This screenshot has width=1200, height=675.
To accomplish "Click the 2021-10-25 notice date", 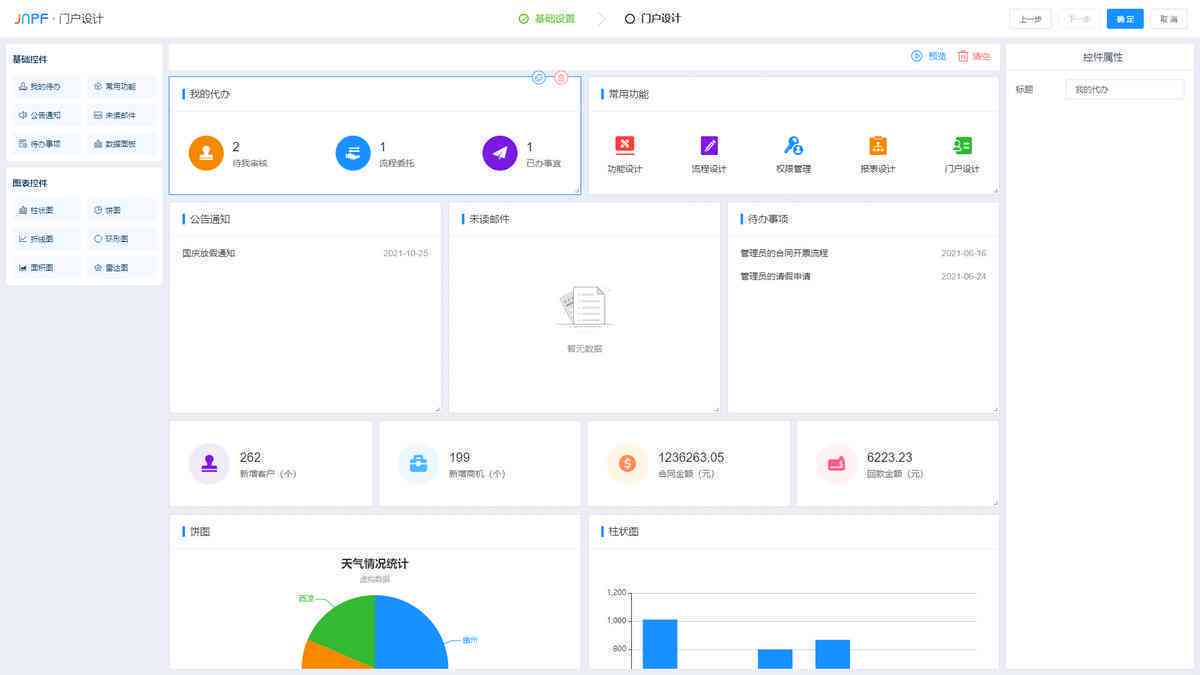I will point(406,254).
